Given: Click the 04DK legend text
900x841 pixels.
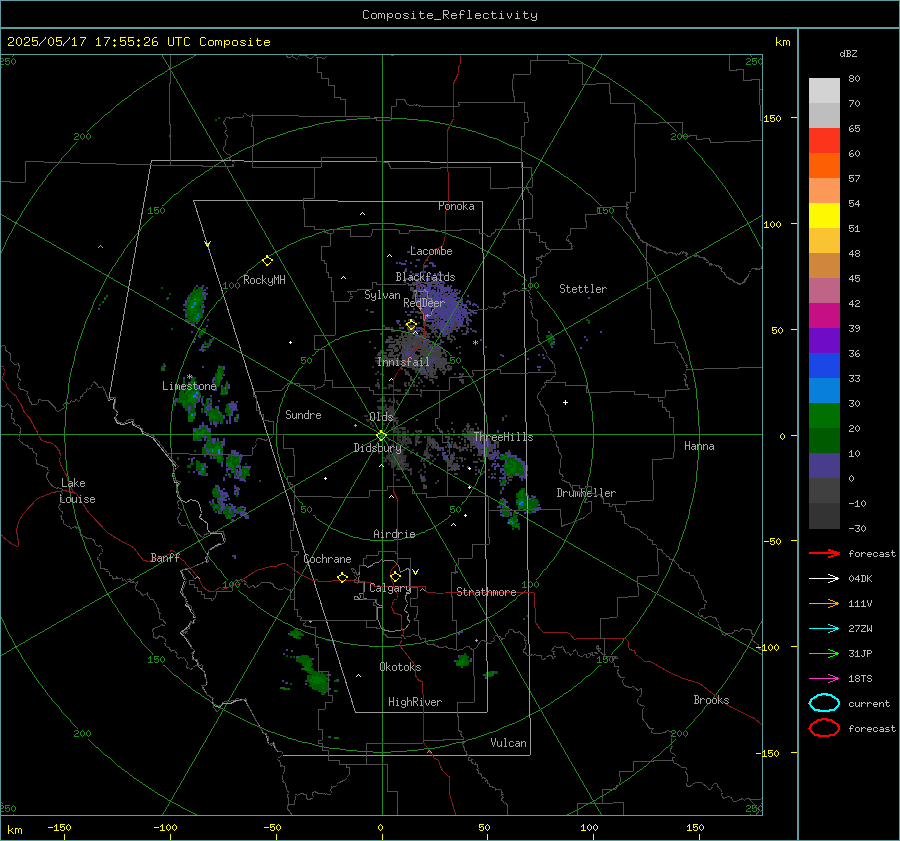Looking at the screenshot, I should [860, 579].
